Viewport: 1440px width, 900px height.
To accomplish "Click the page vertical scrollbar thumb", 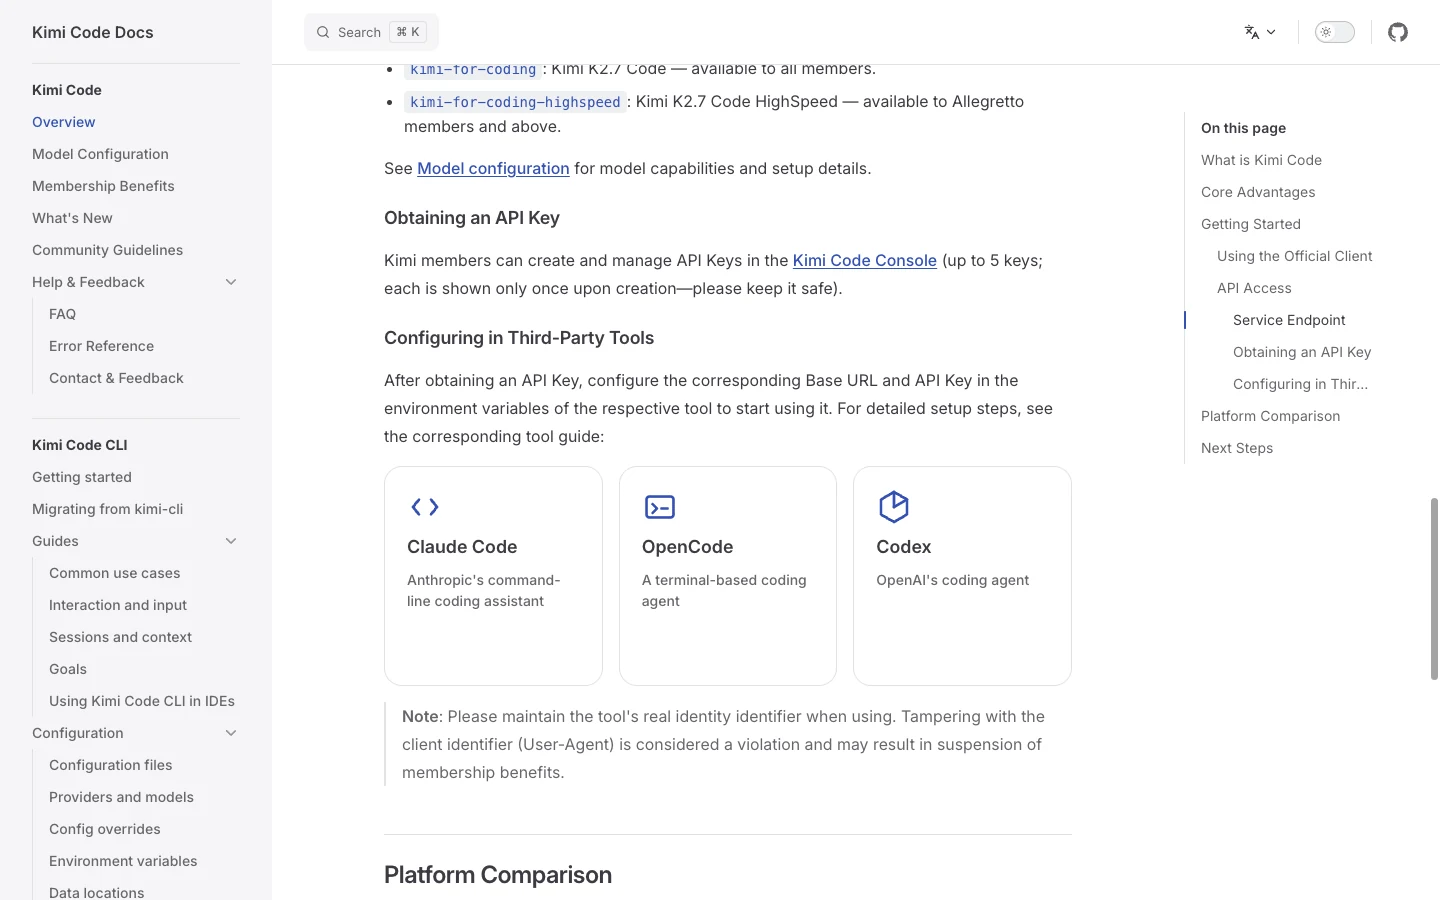I will (1434, 588).
